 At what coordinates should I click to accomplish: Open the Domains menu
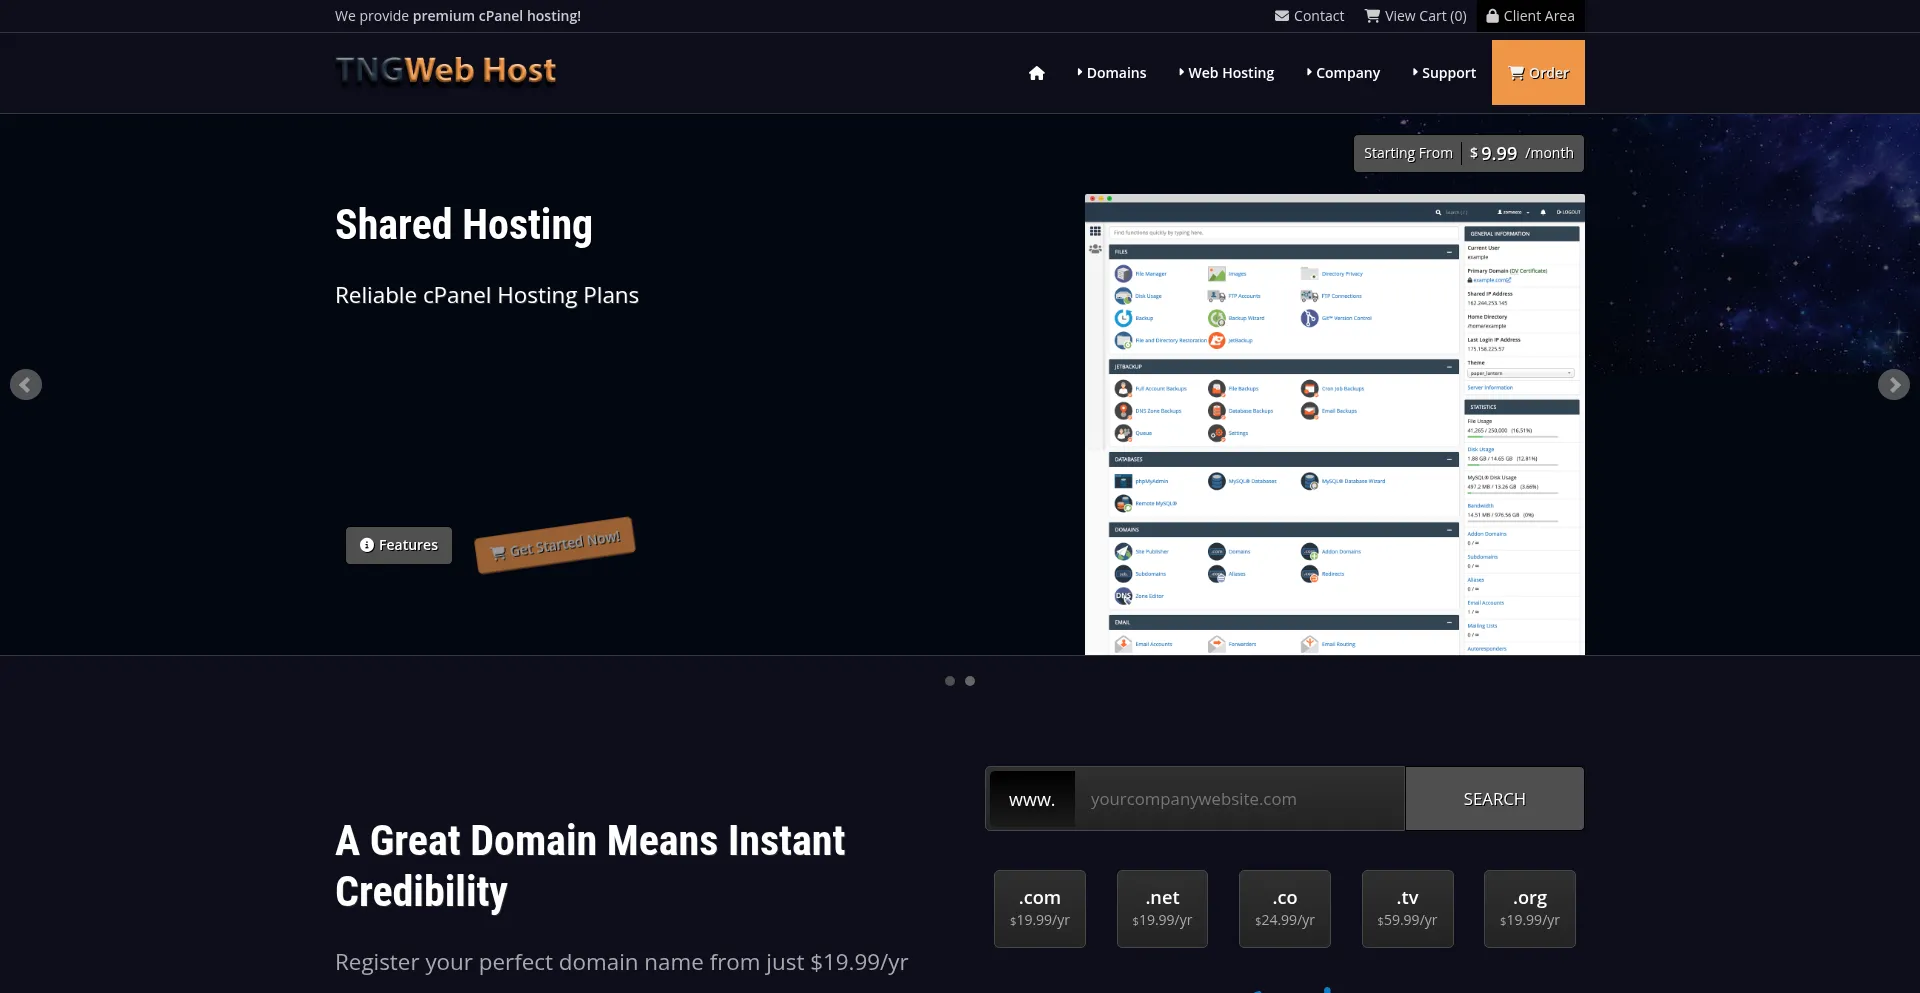tap(1112, 73)
